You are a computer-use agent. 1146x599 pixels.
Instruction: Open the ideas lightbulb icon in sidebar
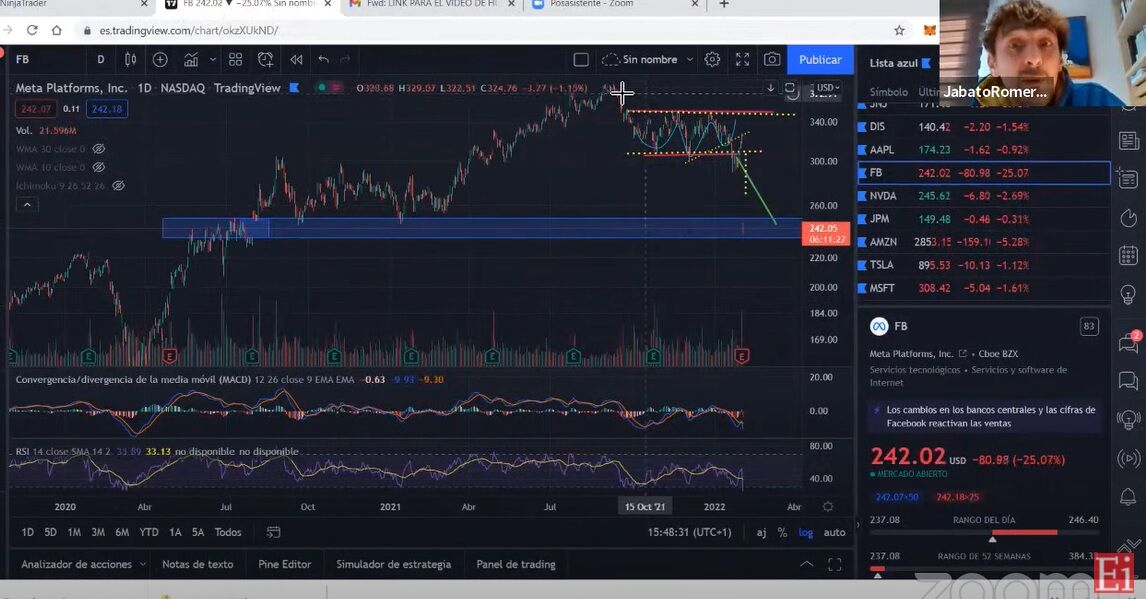click(1128, 294)
